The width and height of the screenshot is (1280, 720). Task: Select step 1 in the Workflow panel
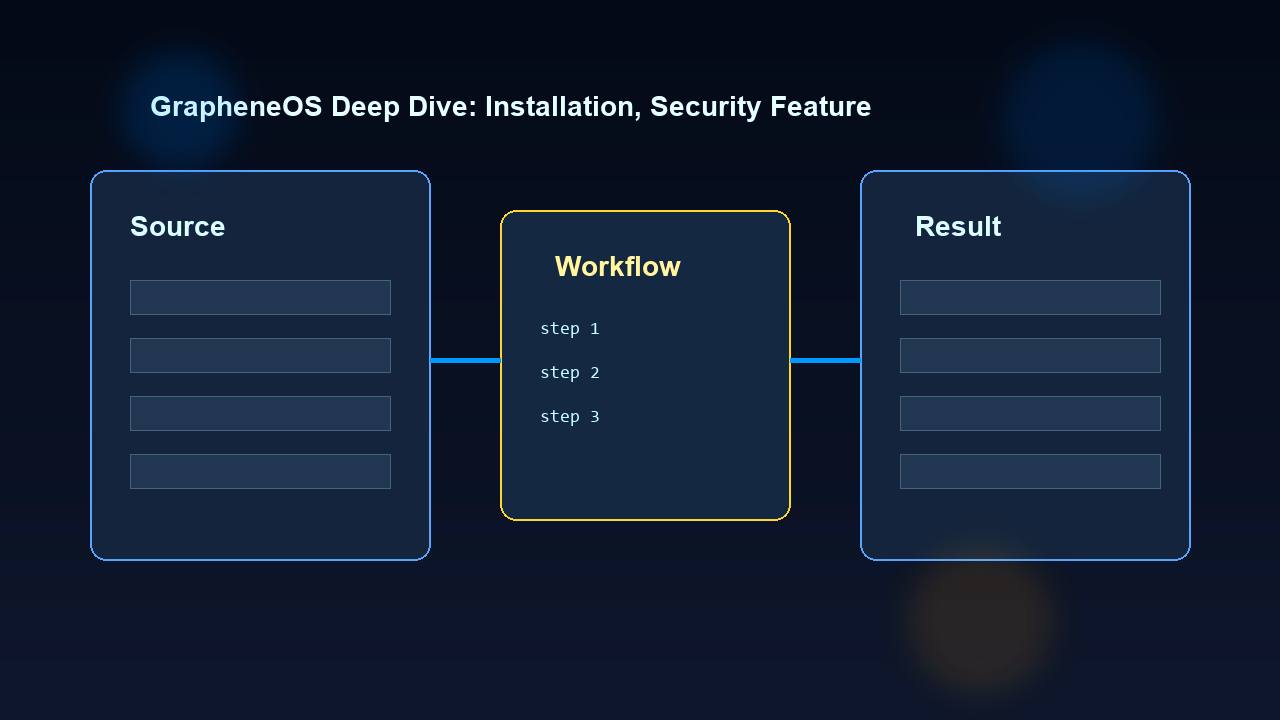tap(570, 328)
